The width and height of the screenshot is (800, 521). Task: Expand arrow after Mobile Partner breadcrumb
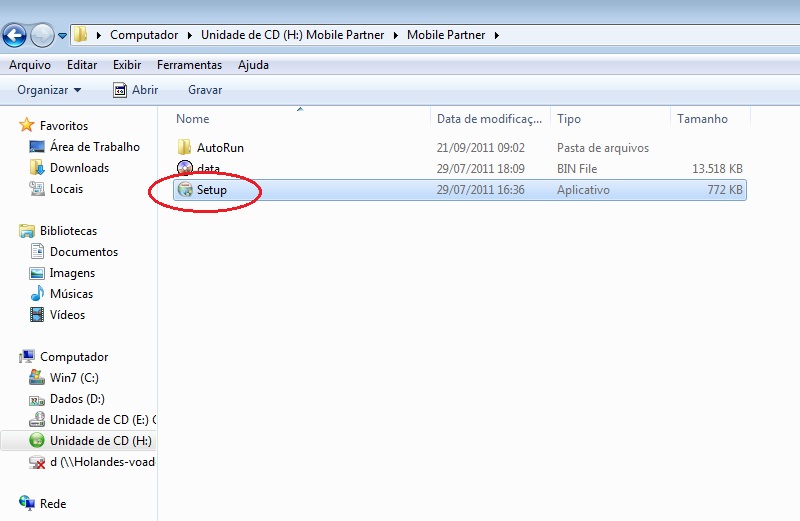tap(496, 35)
